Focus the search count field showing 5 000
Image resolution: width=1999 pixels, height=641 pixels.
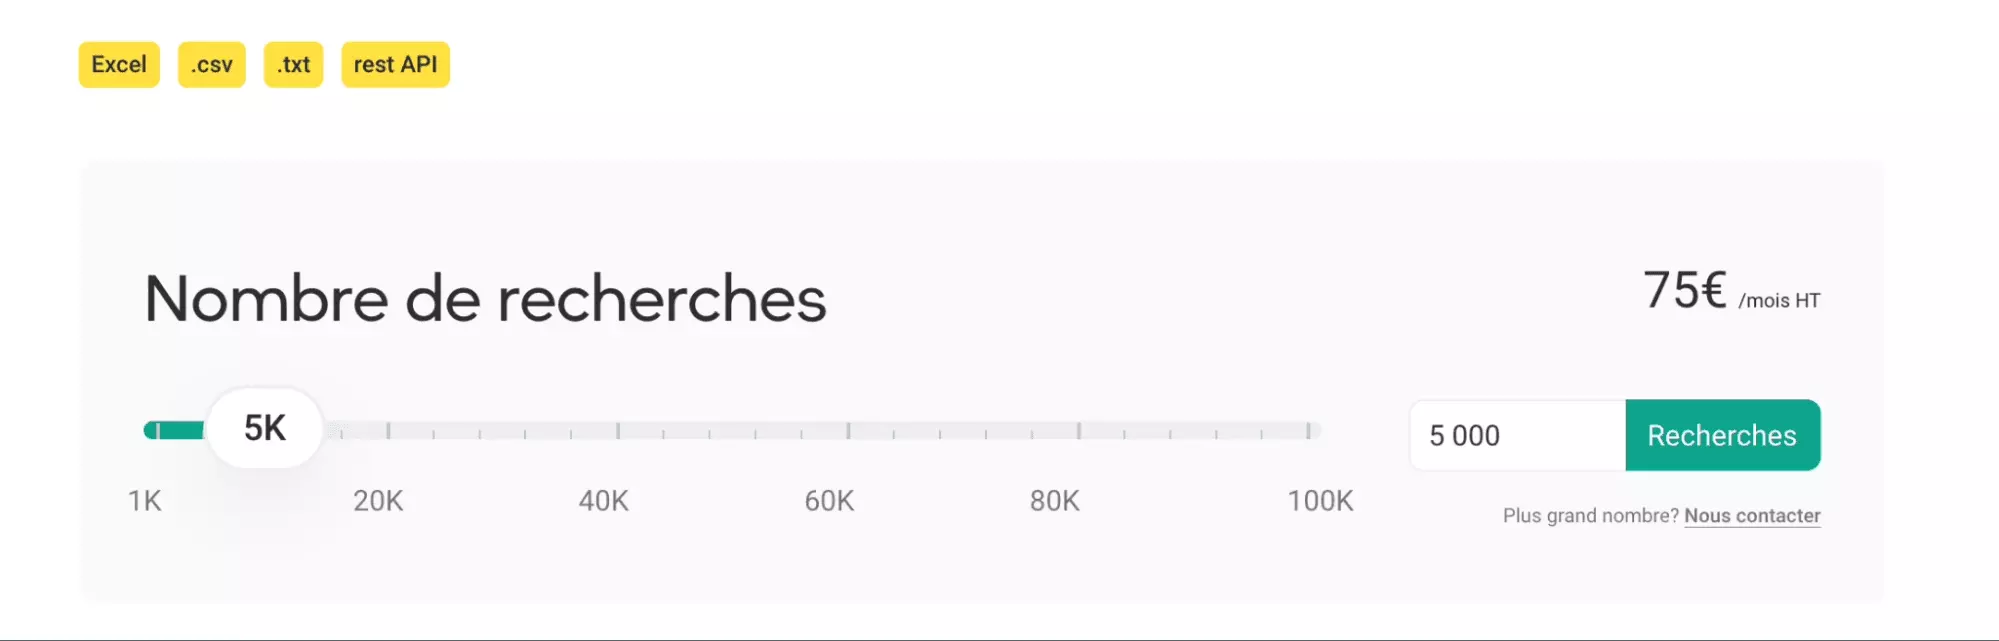(1517, 436)
